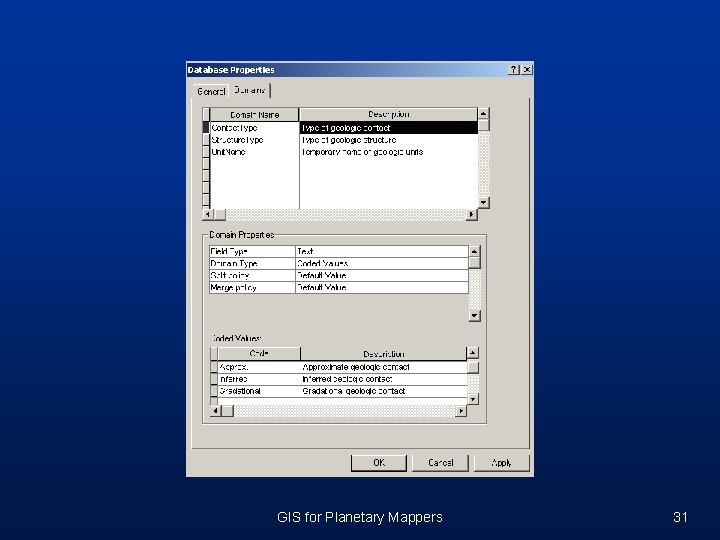Screen dimensions: 720x540
Task: Click row selector beside Approx. code
Action: tap(214, 367)
